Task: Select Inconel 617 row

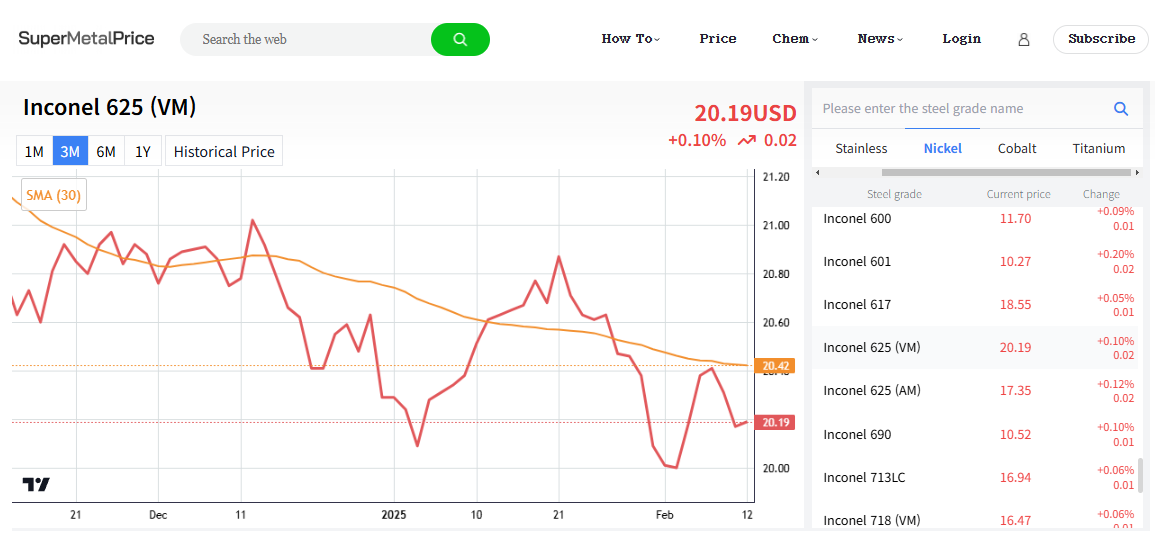Action: [975, 304]
